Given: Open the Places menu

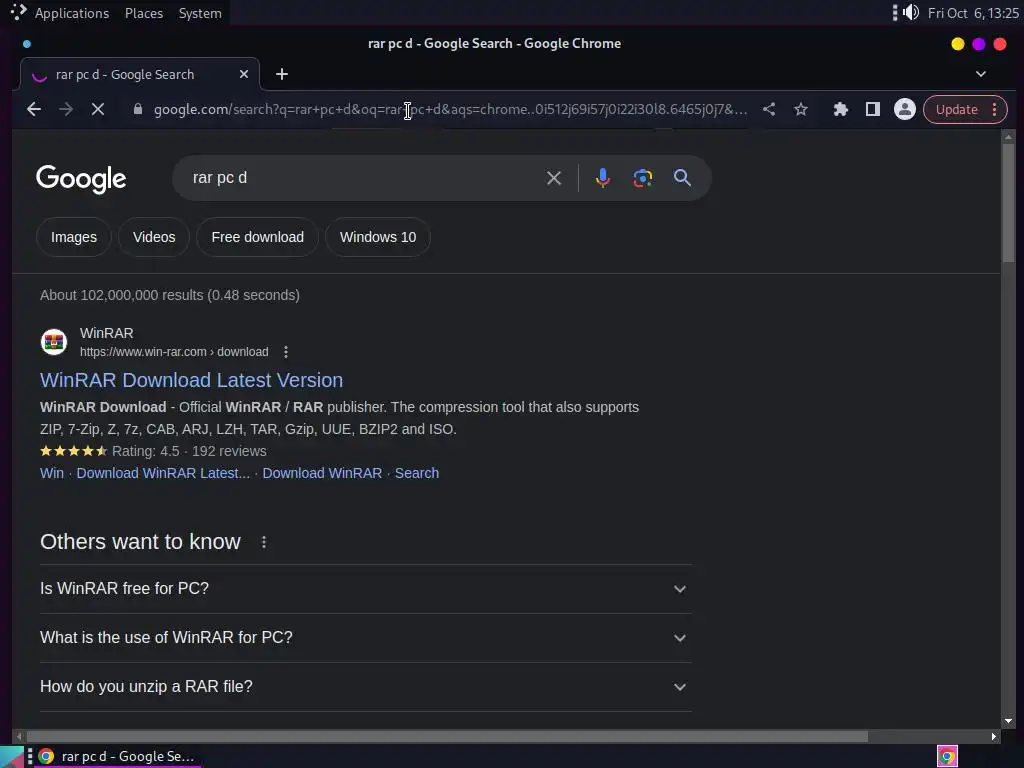Looking at the screenshot, I should [144, 13].
